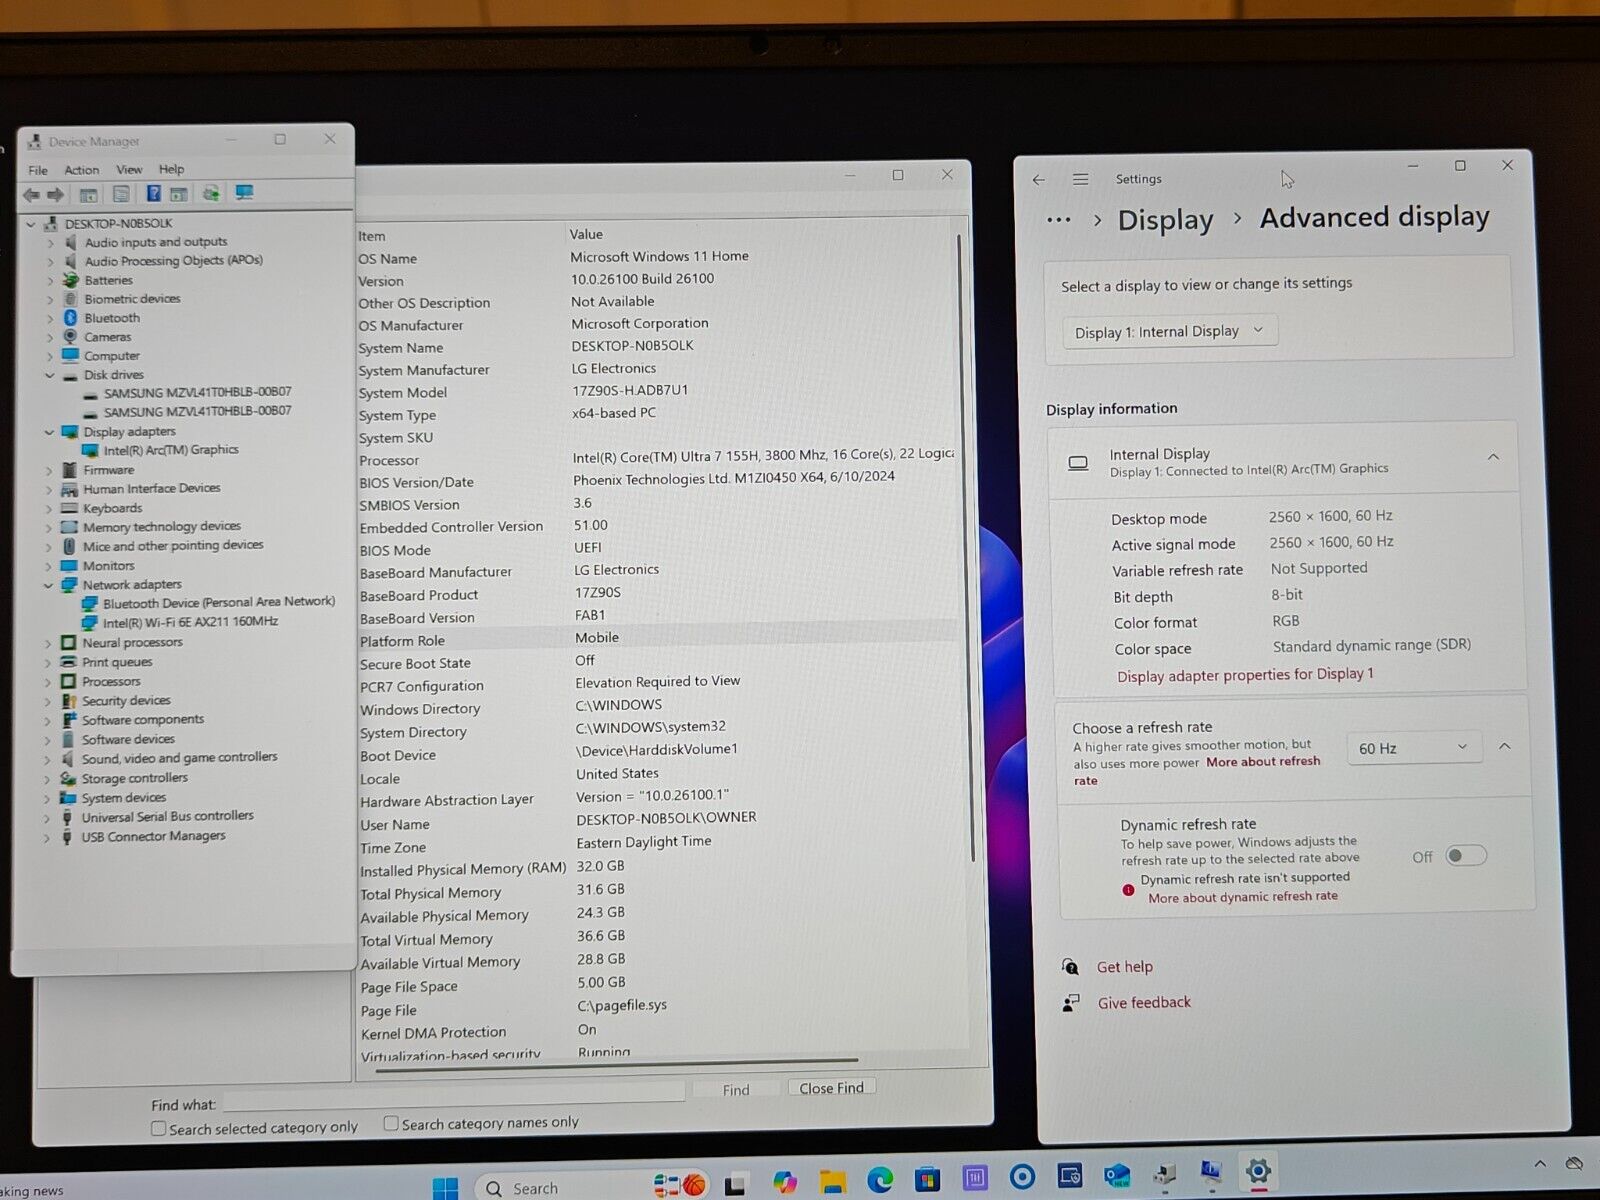1600x1200 pixels.
Task: Open the File menu in Device Manager
Action: pos(38,170)
